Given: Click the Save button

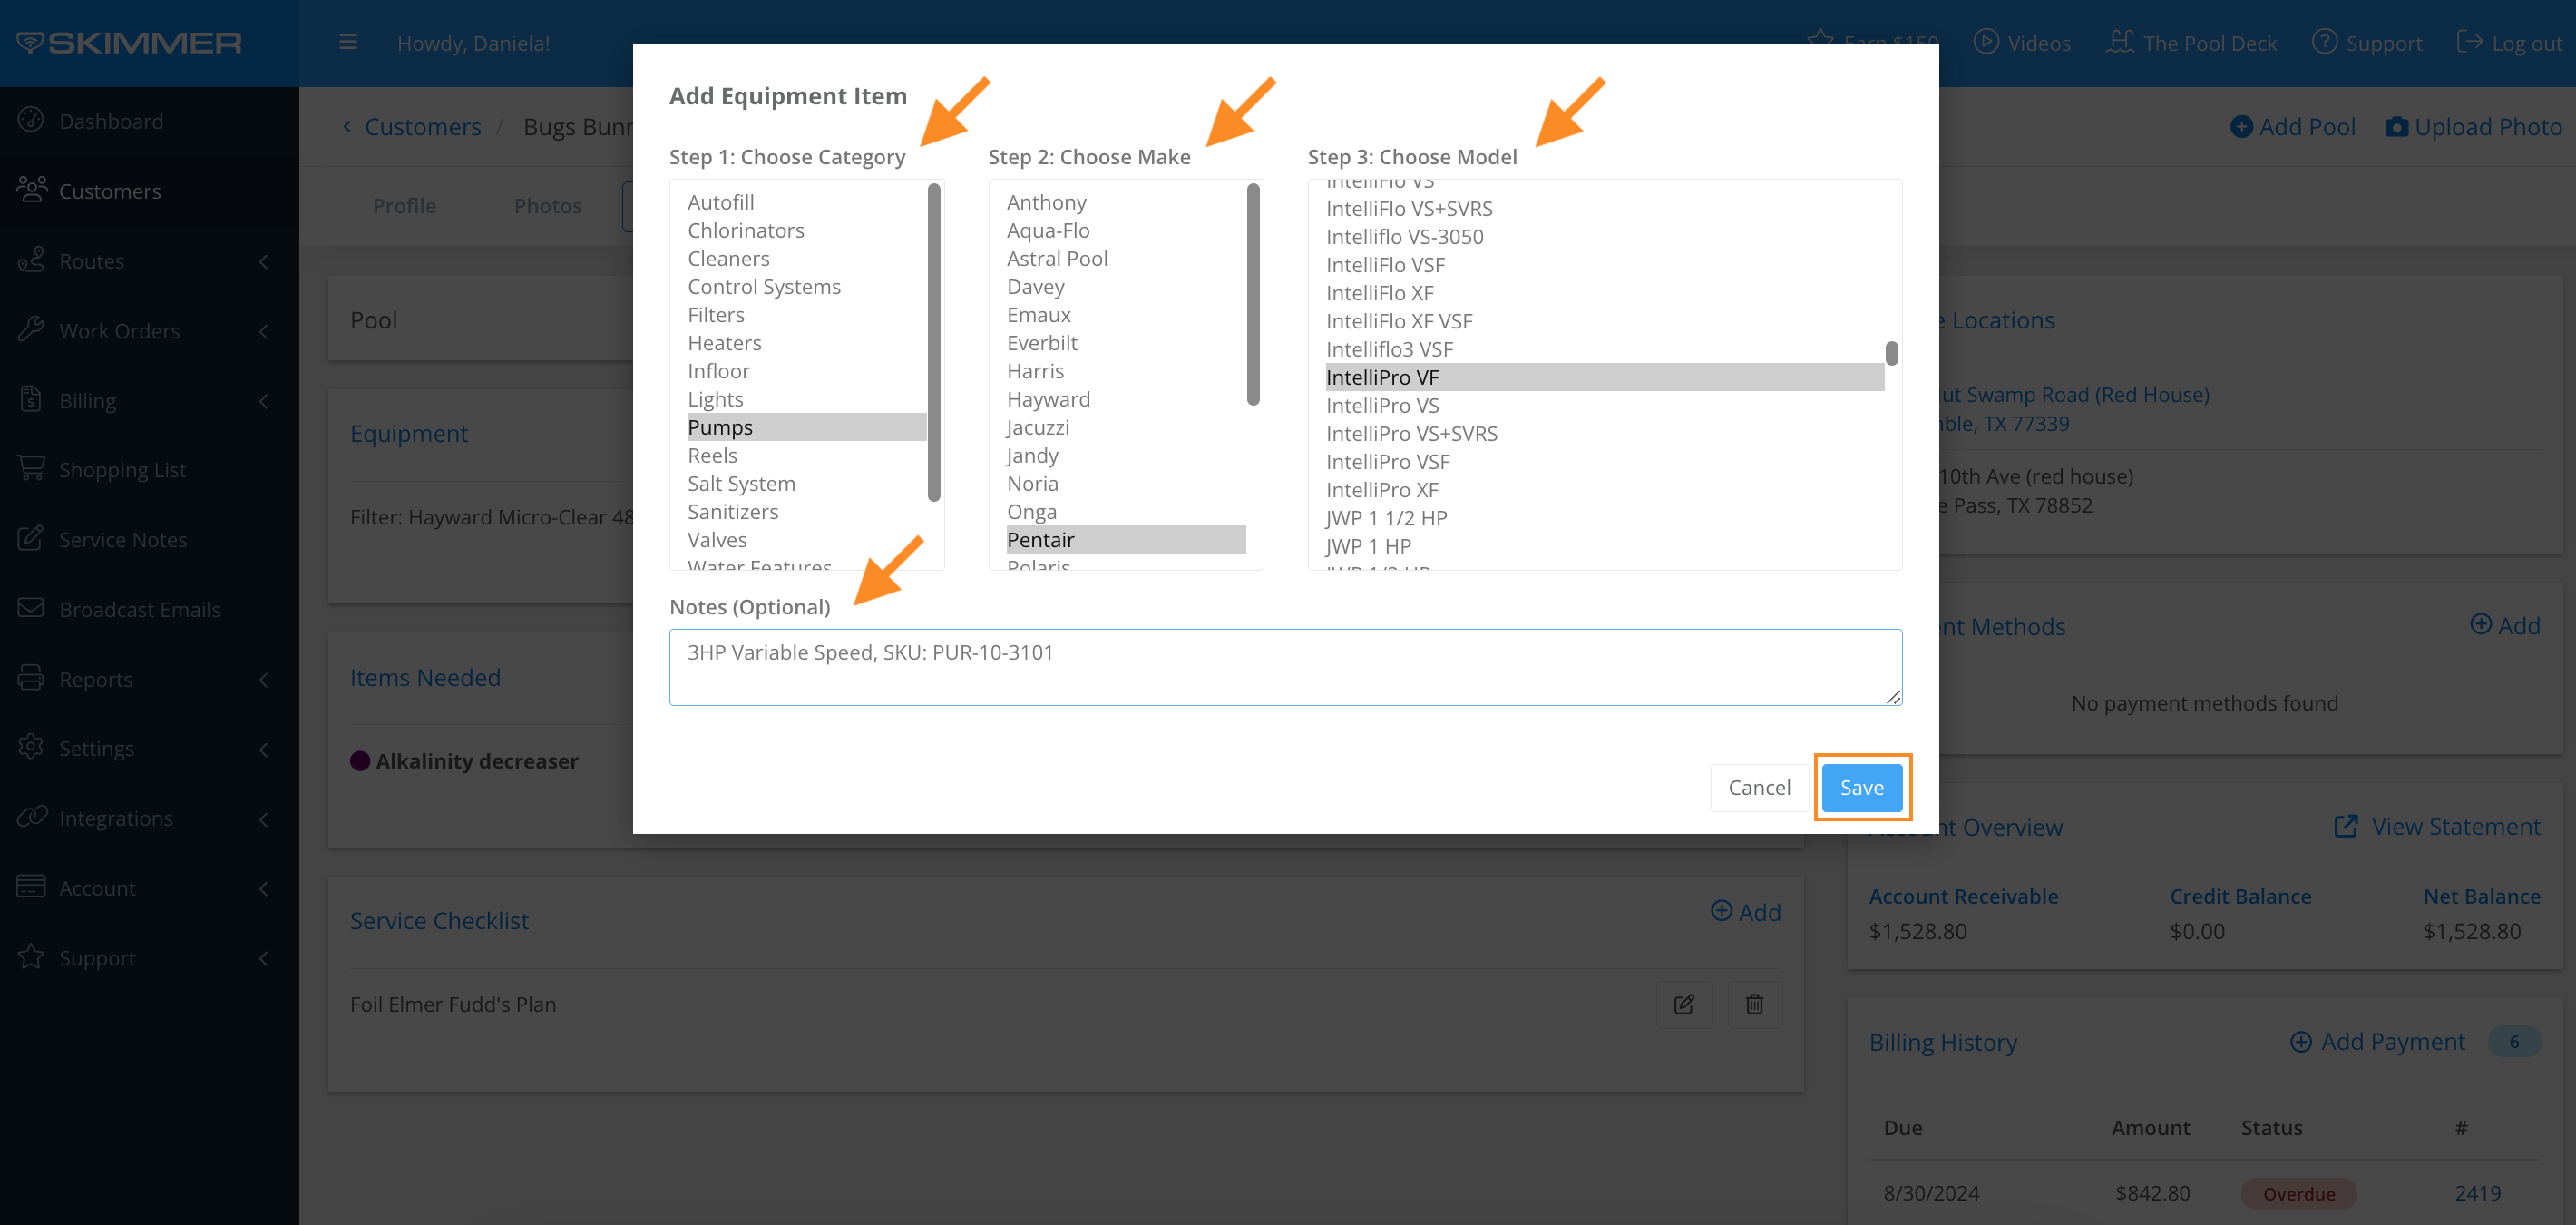Looking at the screenshot, I should coord(1861,787).
